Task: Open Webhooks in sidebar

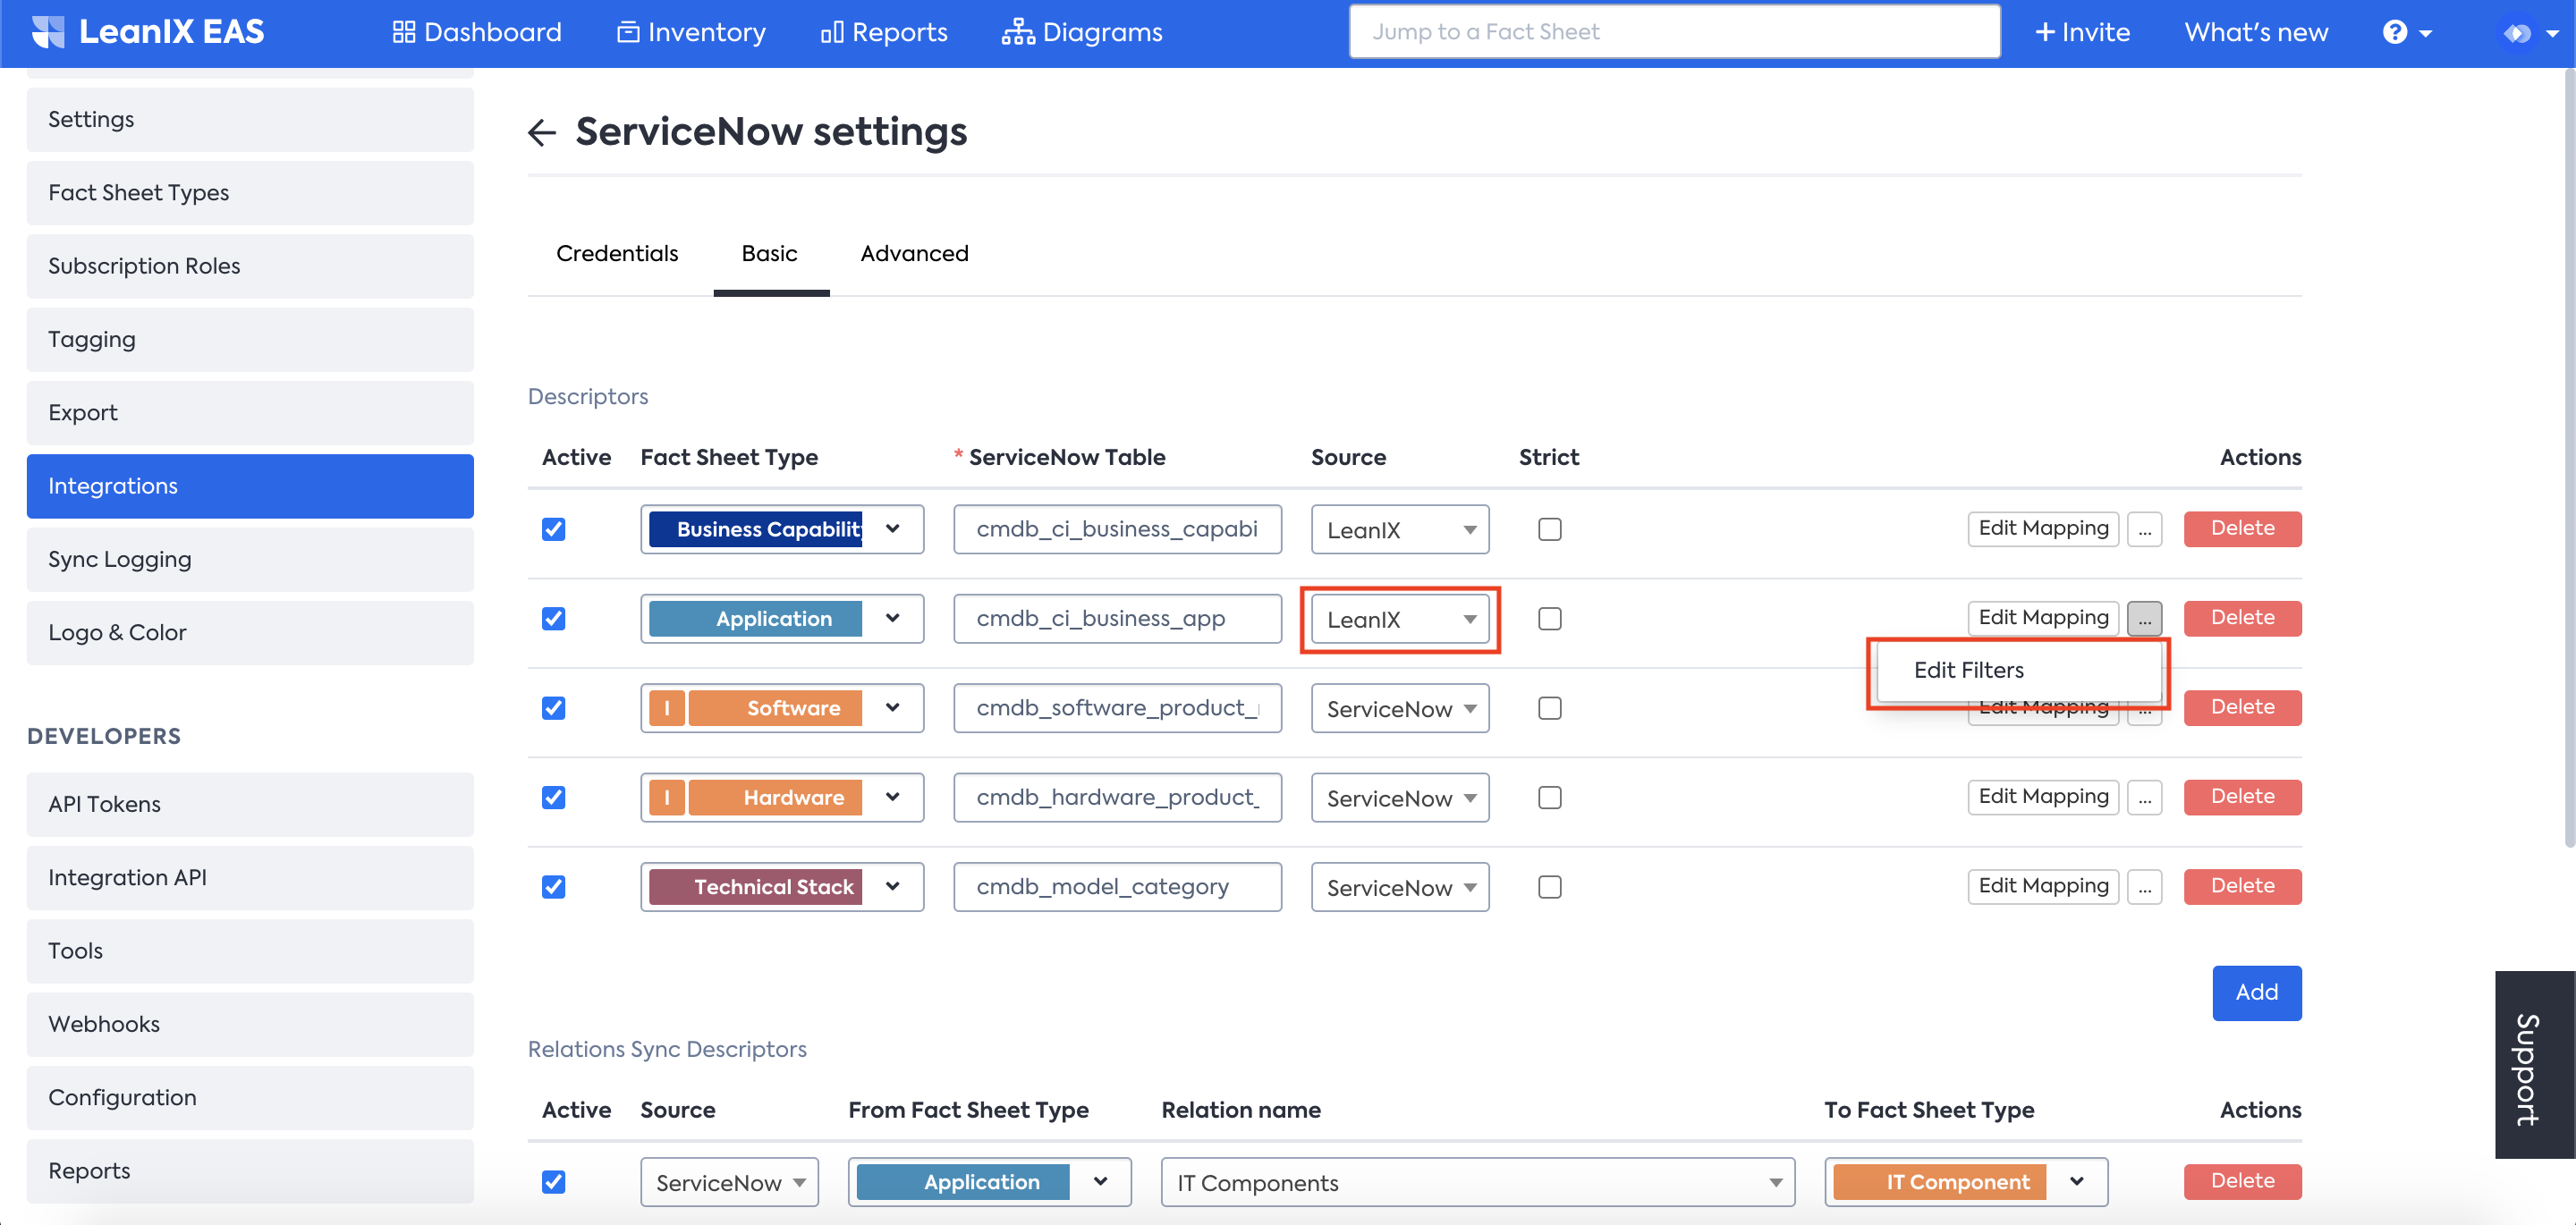Action: click(x=250, y=1024)
